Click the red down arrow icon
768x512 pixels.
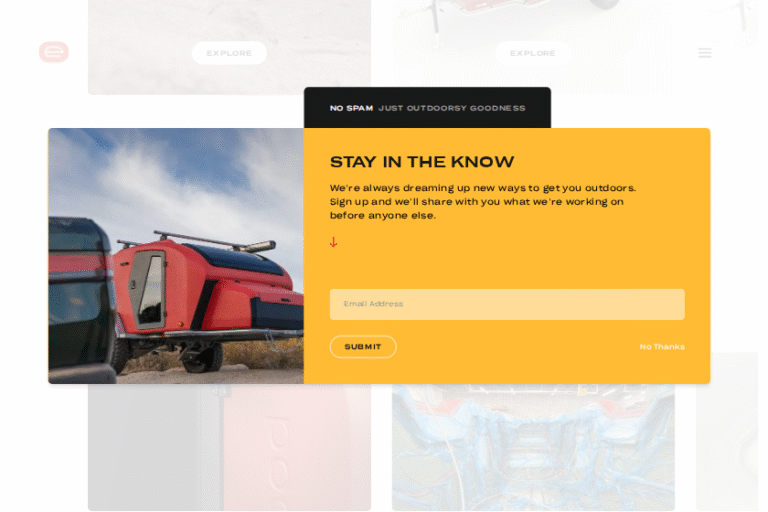click(334, 242)
